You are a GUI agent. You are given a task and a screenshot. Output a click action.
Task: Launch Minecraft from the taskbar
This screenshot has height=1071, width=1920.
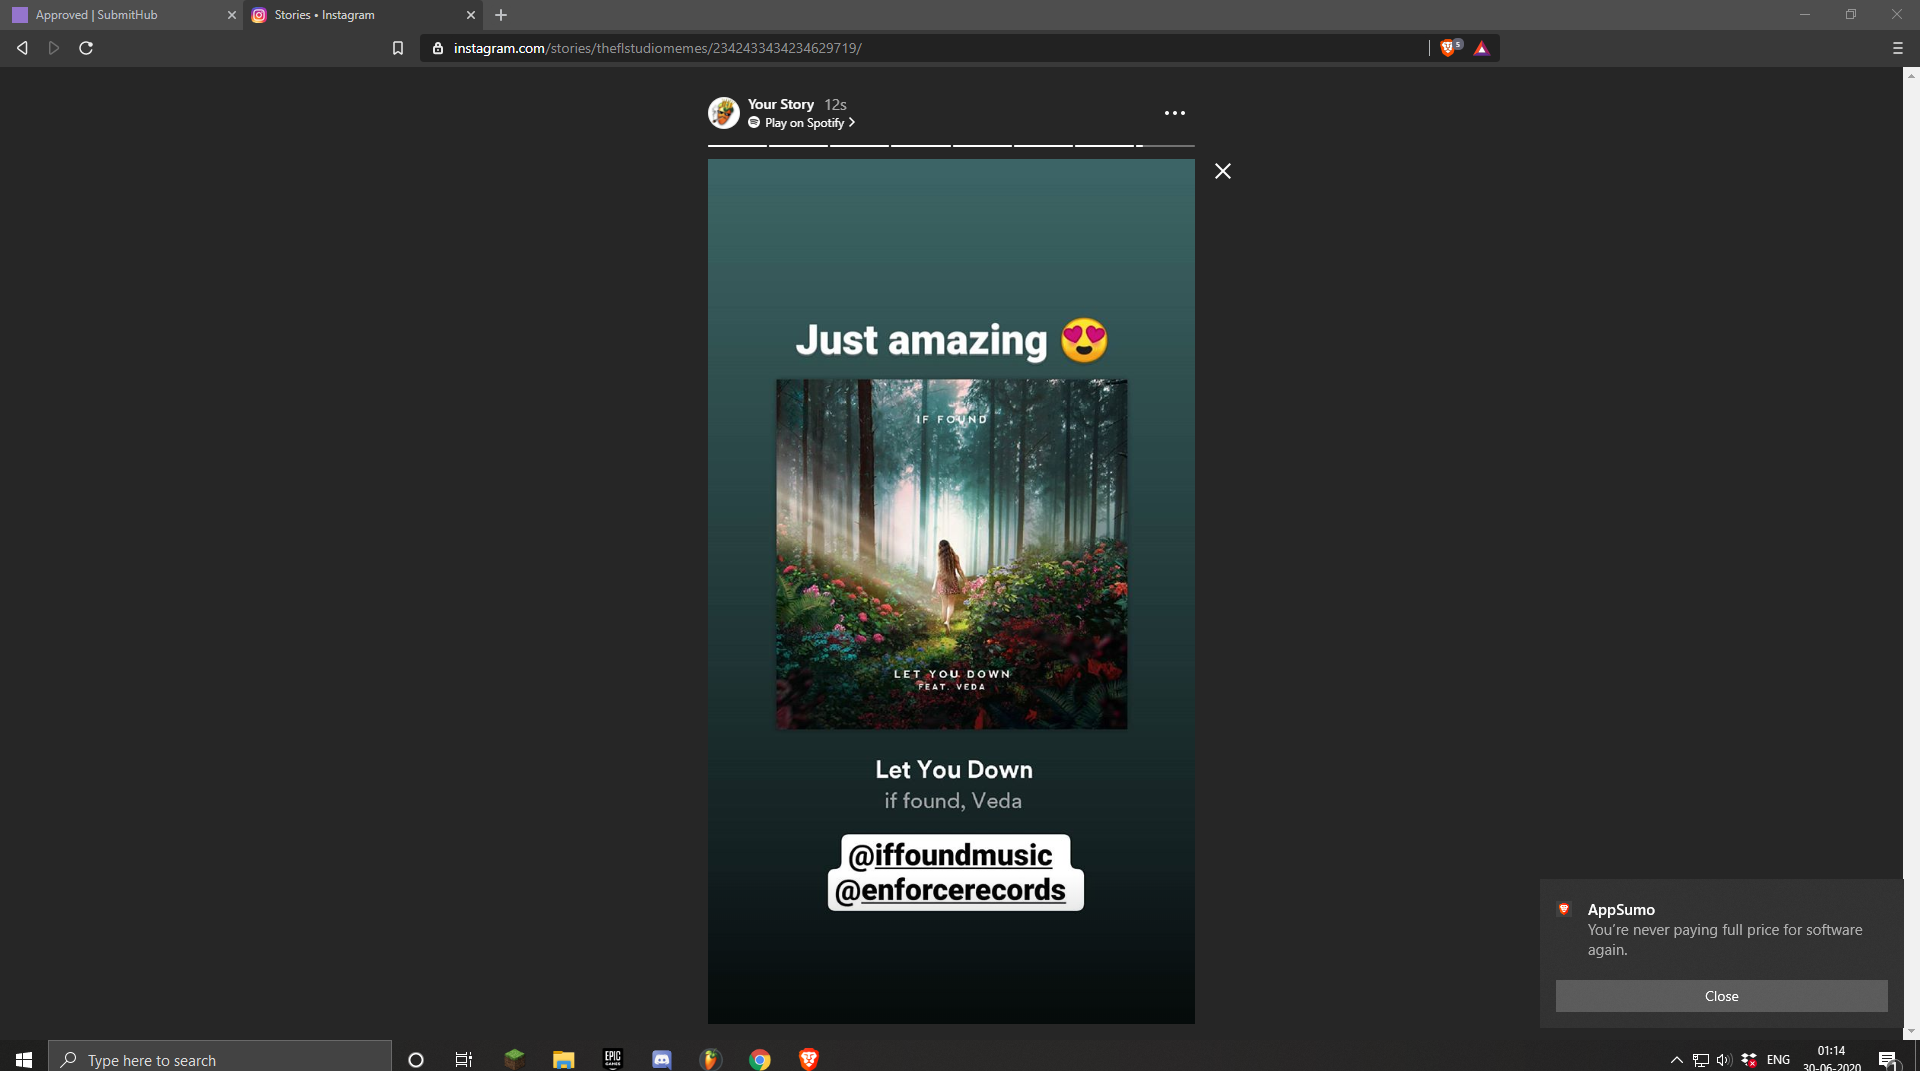(x=514, y=1059)
